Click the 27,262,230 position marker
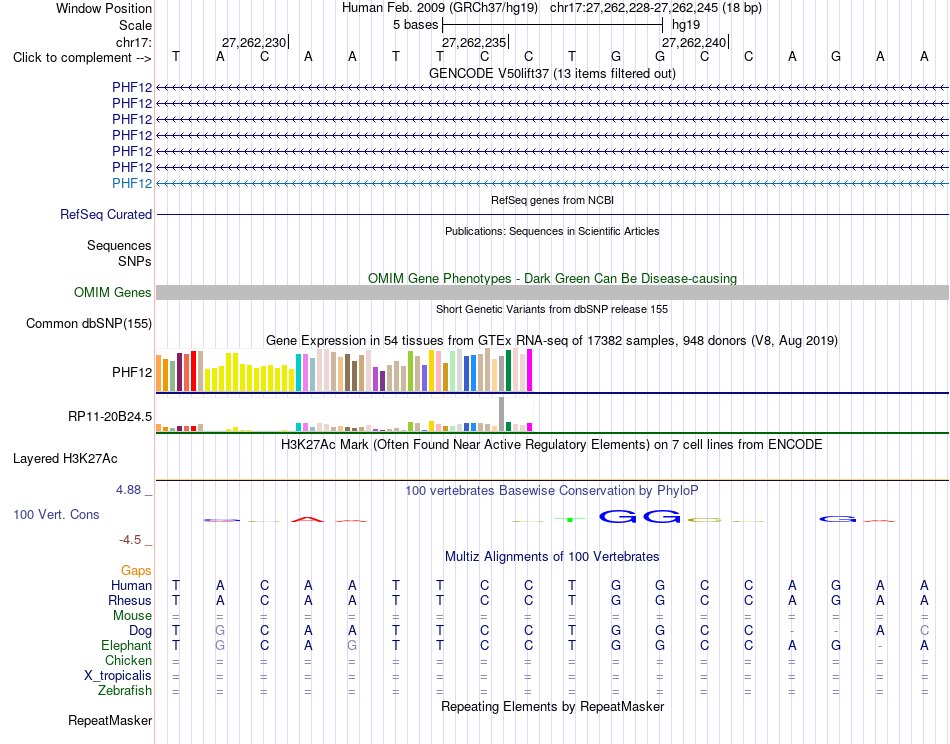This screenshot has width=950, height=744. 254,42
